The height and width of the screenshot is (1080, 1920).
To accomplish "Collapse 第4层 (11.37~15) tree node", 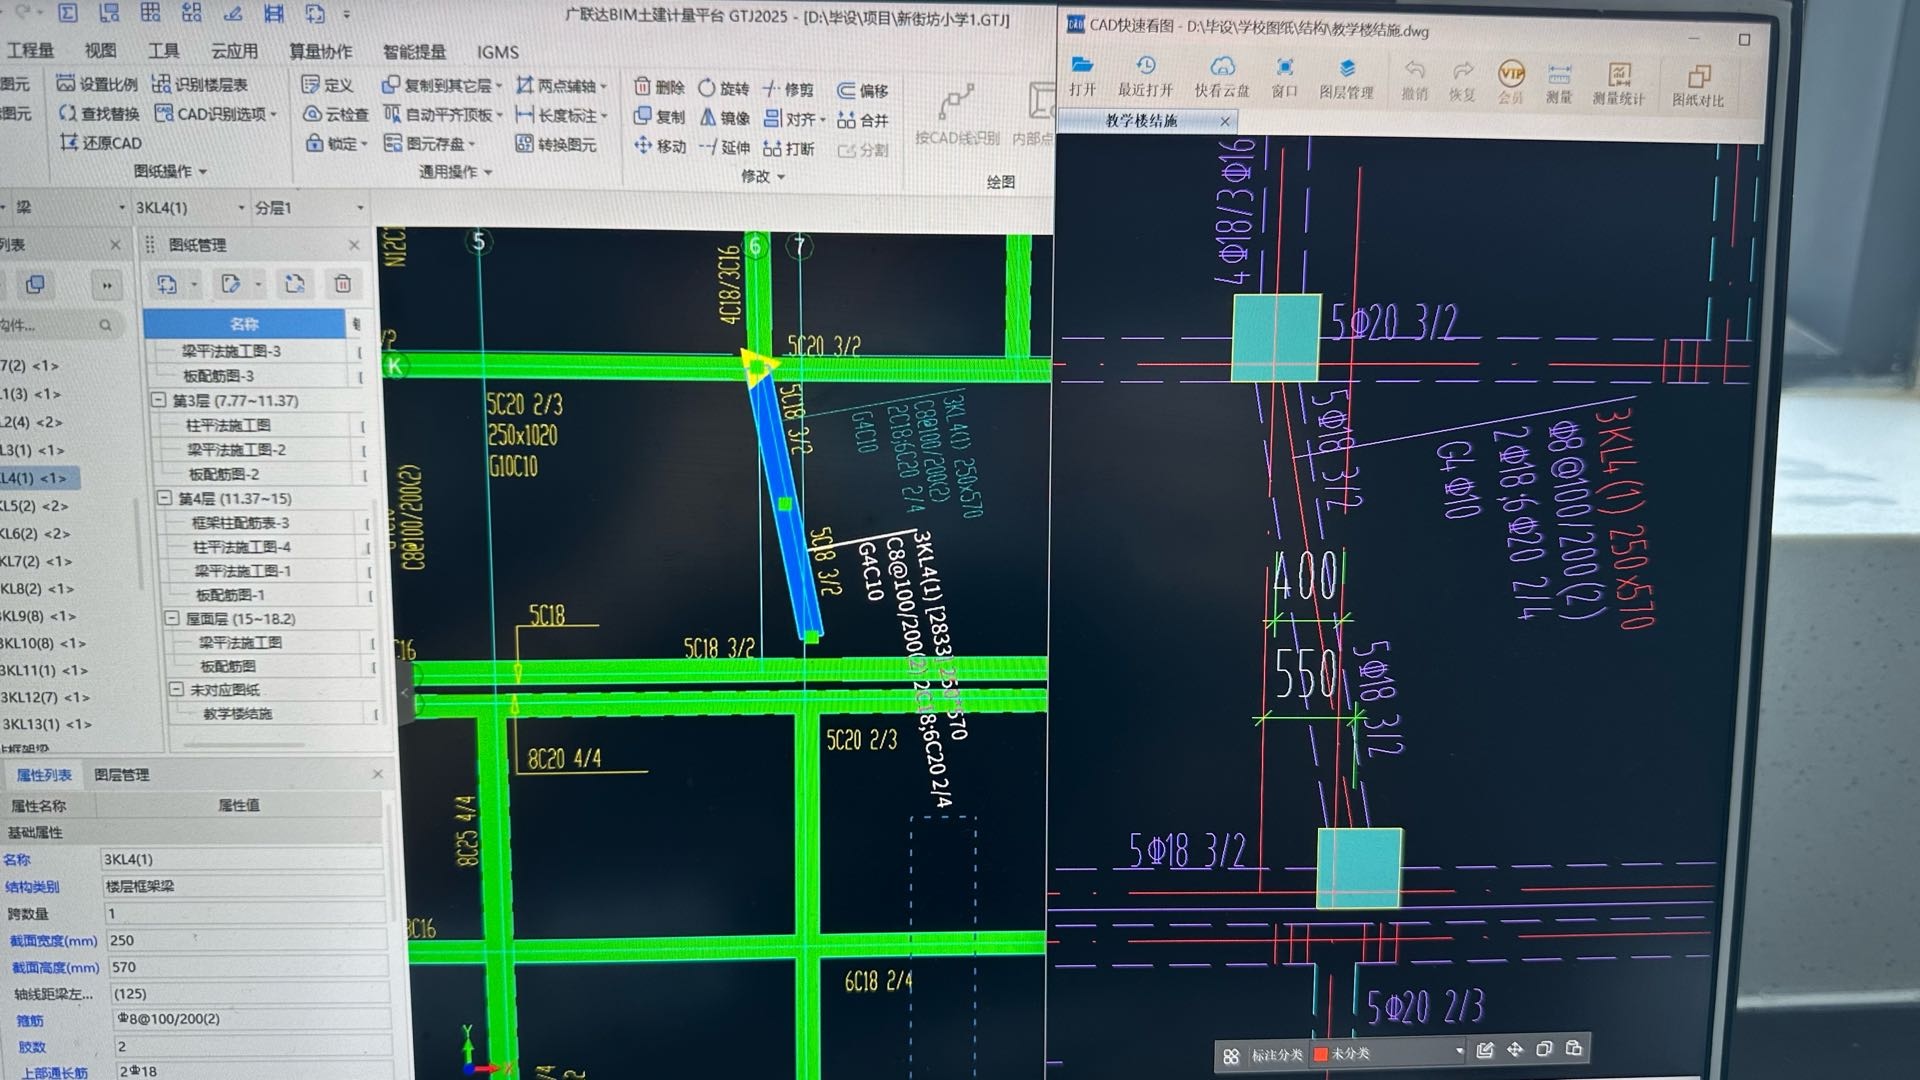I will pyautogui.click(x=164, y=497).
